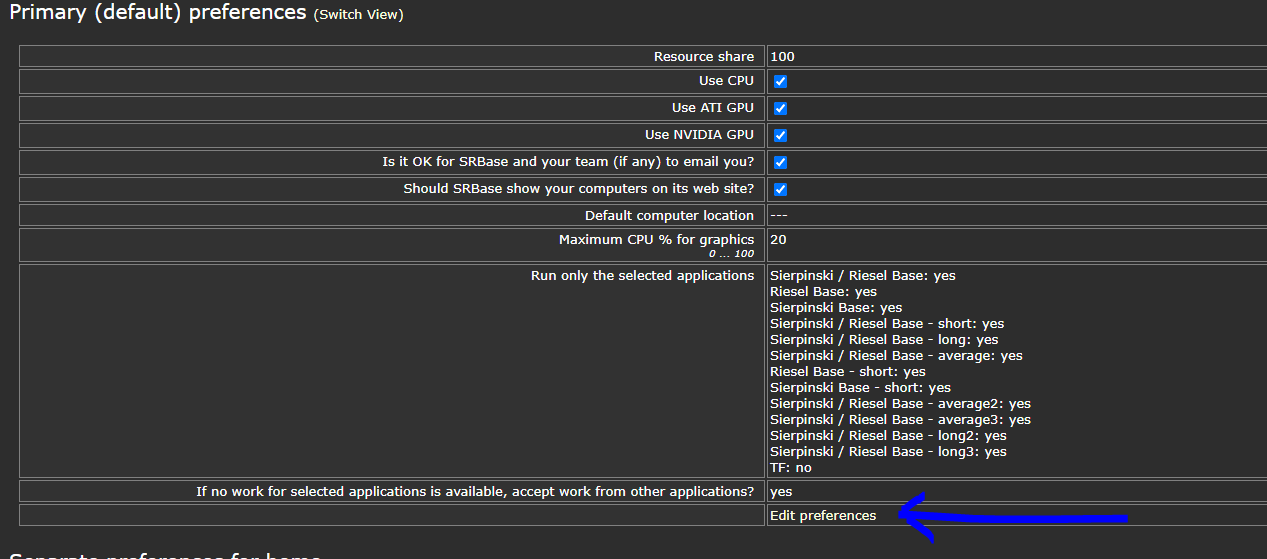Click 'Sierpinski / Riesel Base - average2' entry

(900, 404)
